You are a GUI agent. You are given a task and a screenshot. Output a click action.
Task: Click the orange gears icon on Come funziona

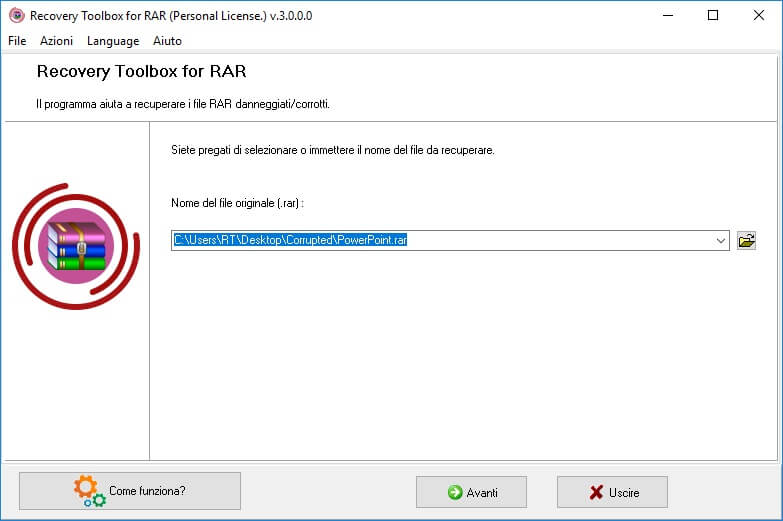(x=89, y=491)
